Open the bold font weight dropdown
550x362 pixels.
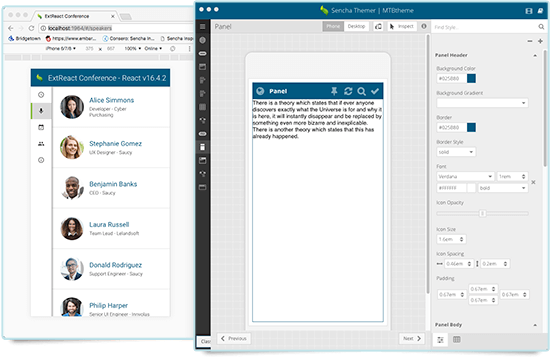click(503, 188)
